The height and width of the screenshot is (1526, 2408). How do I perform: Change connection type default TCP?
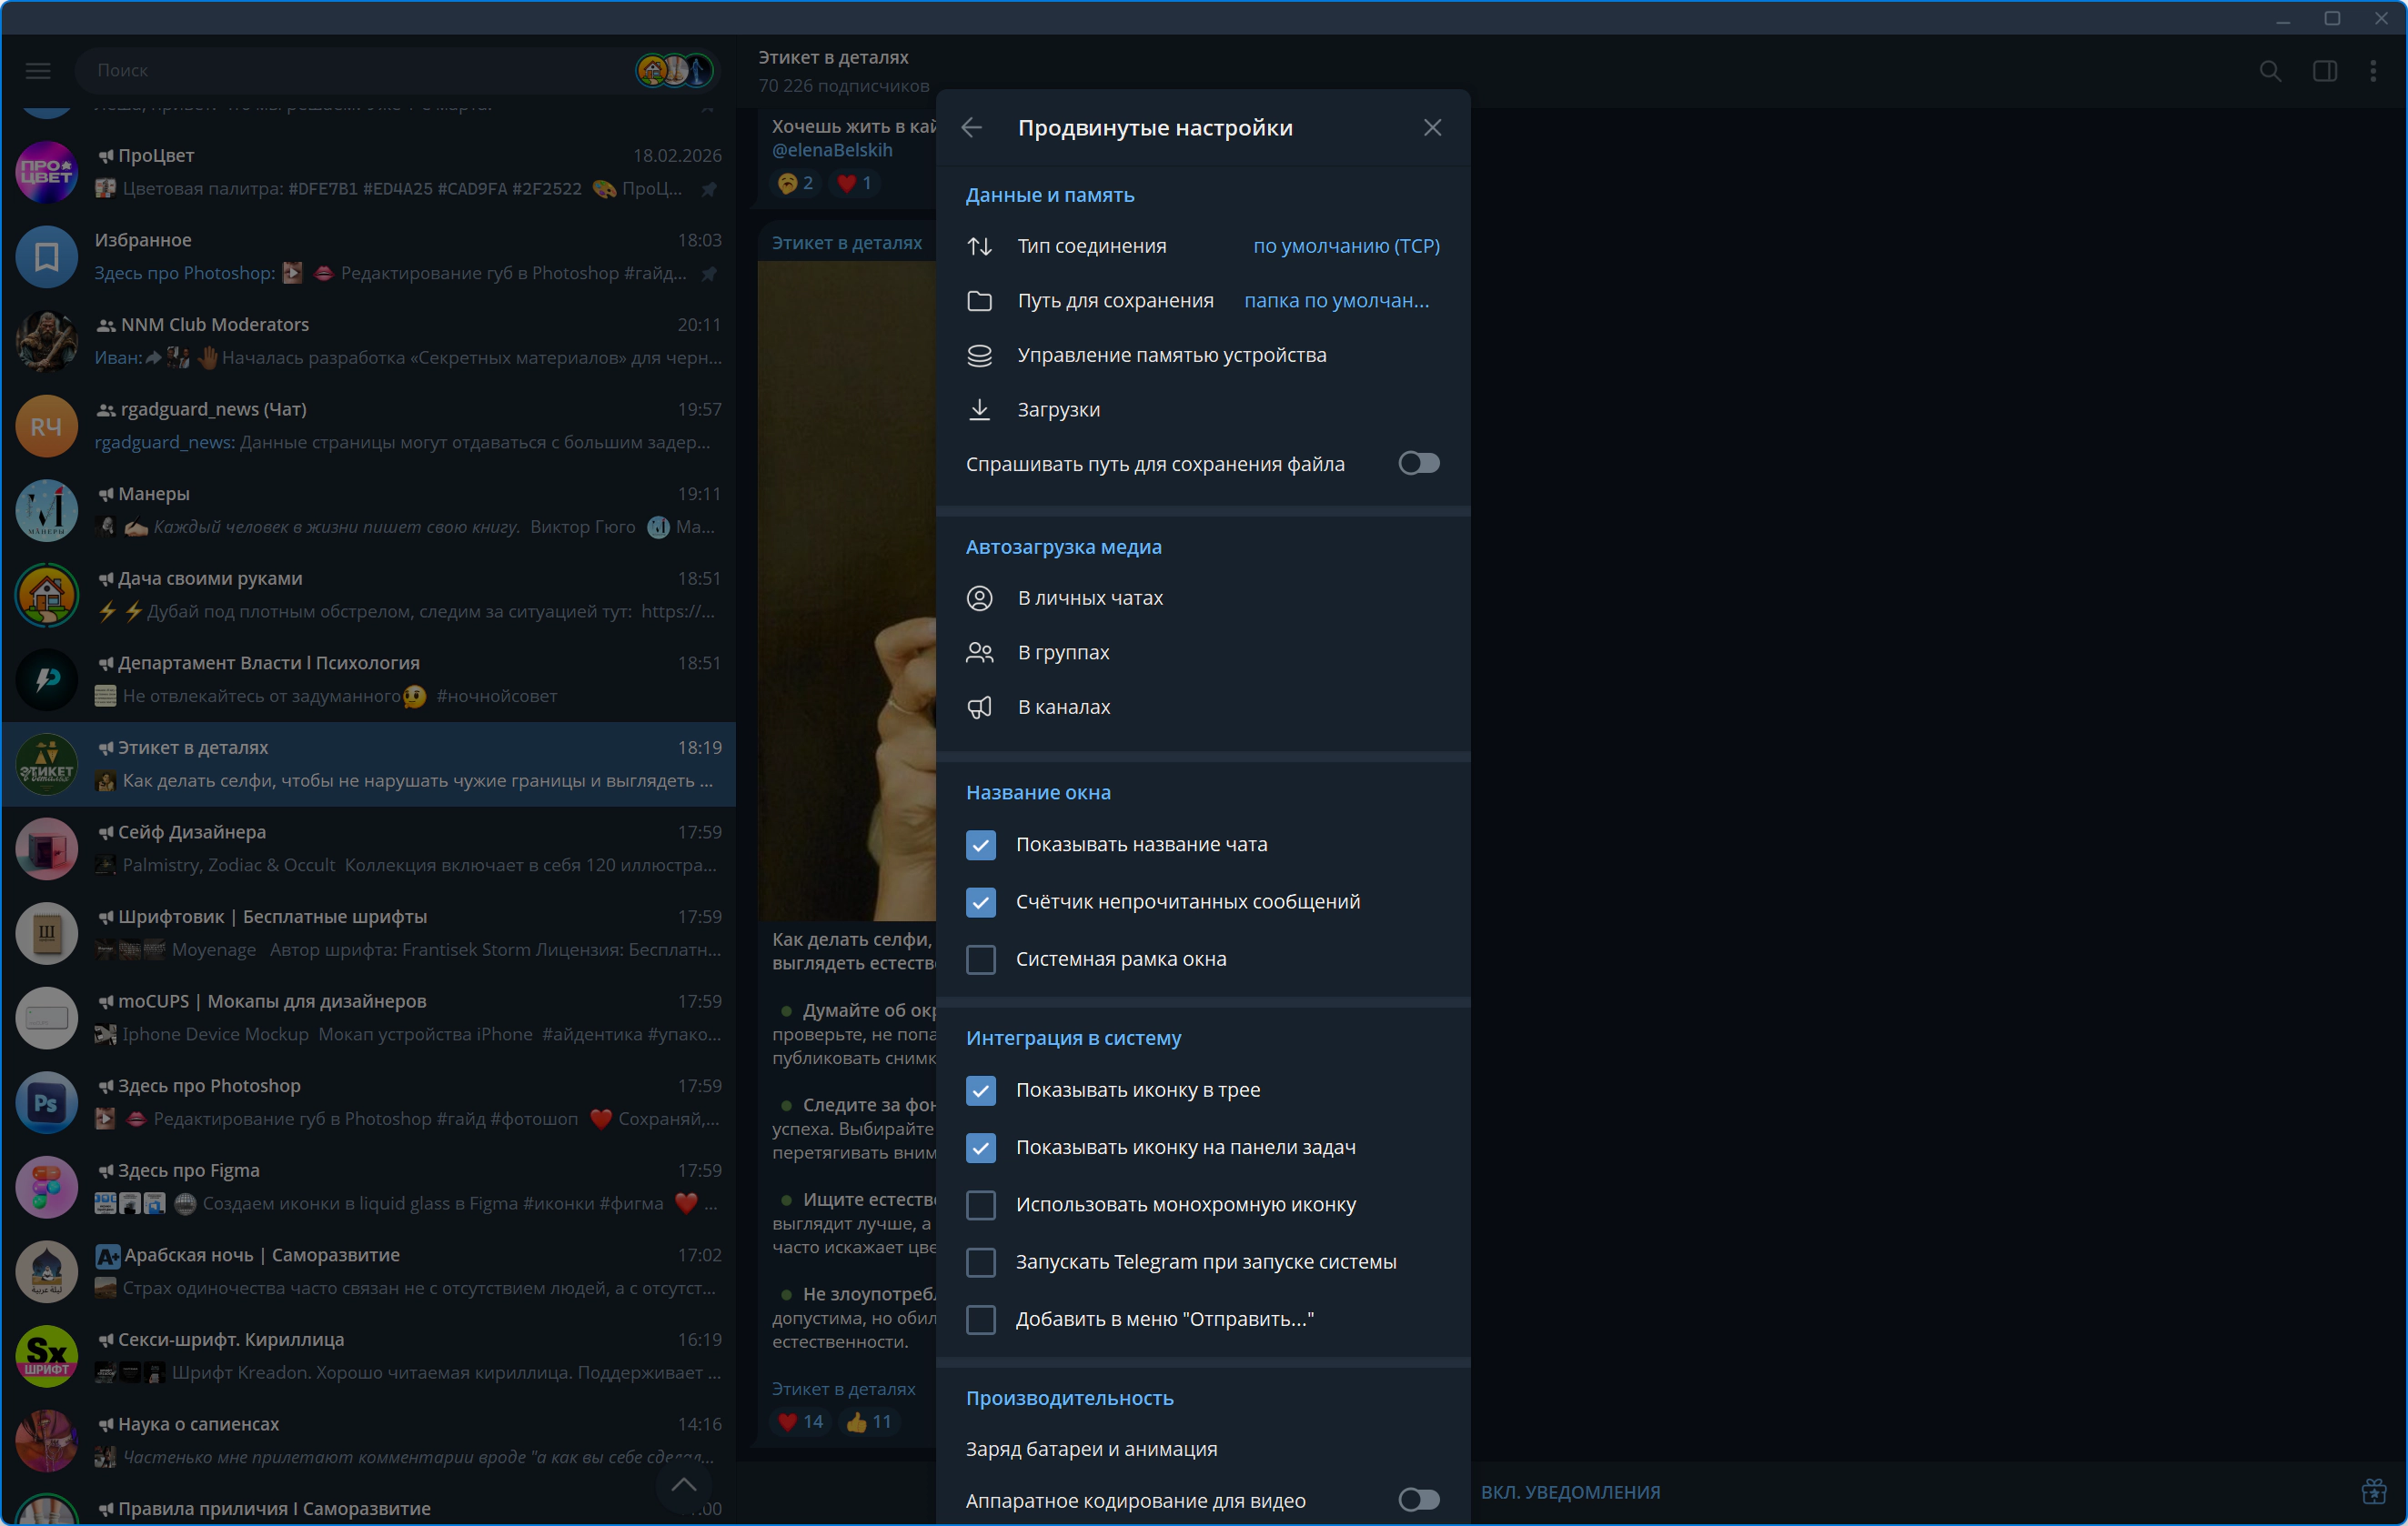(1346, 246)
